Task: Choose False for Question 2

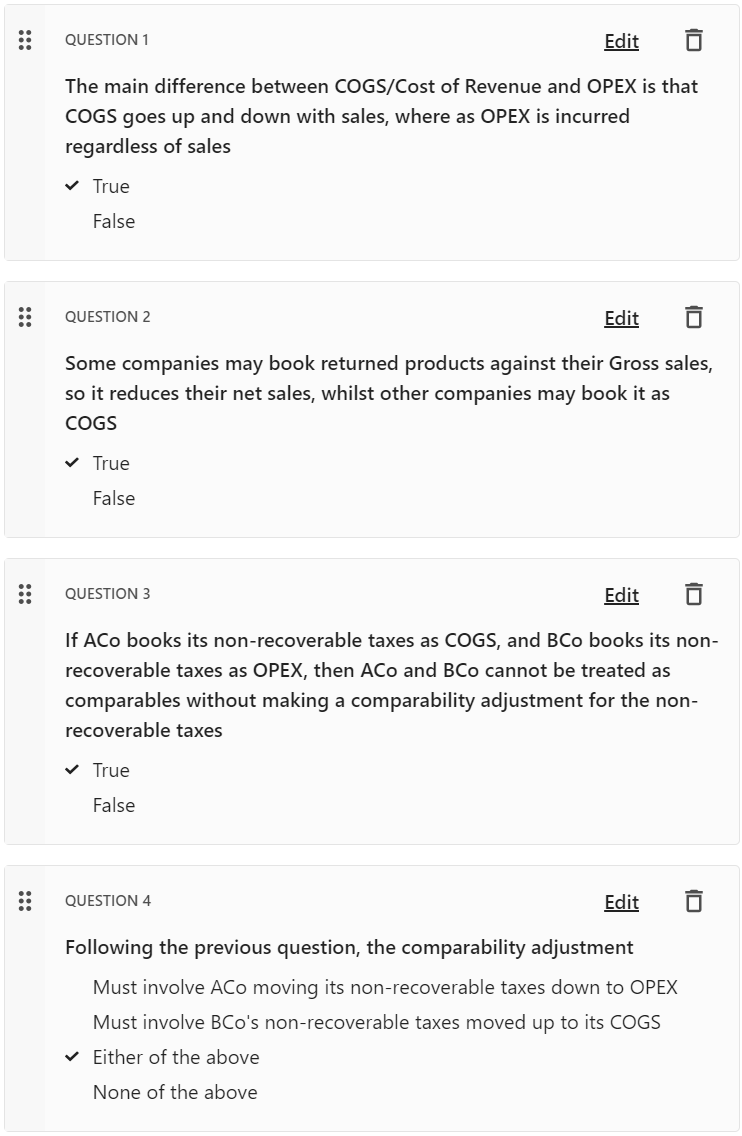Action: (114, 498)
